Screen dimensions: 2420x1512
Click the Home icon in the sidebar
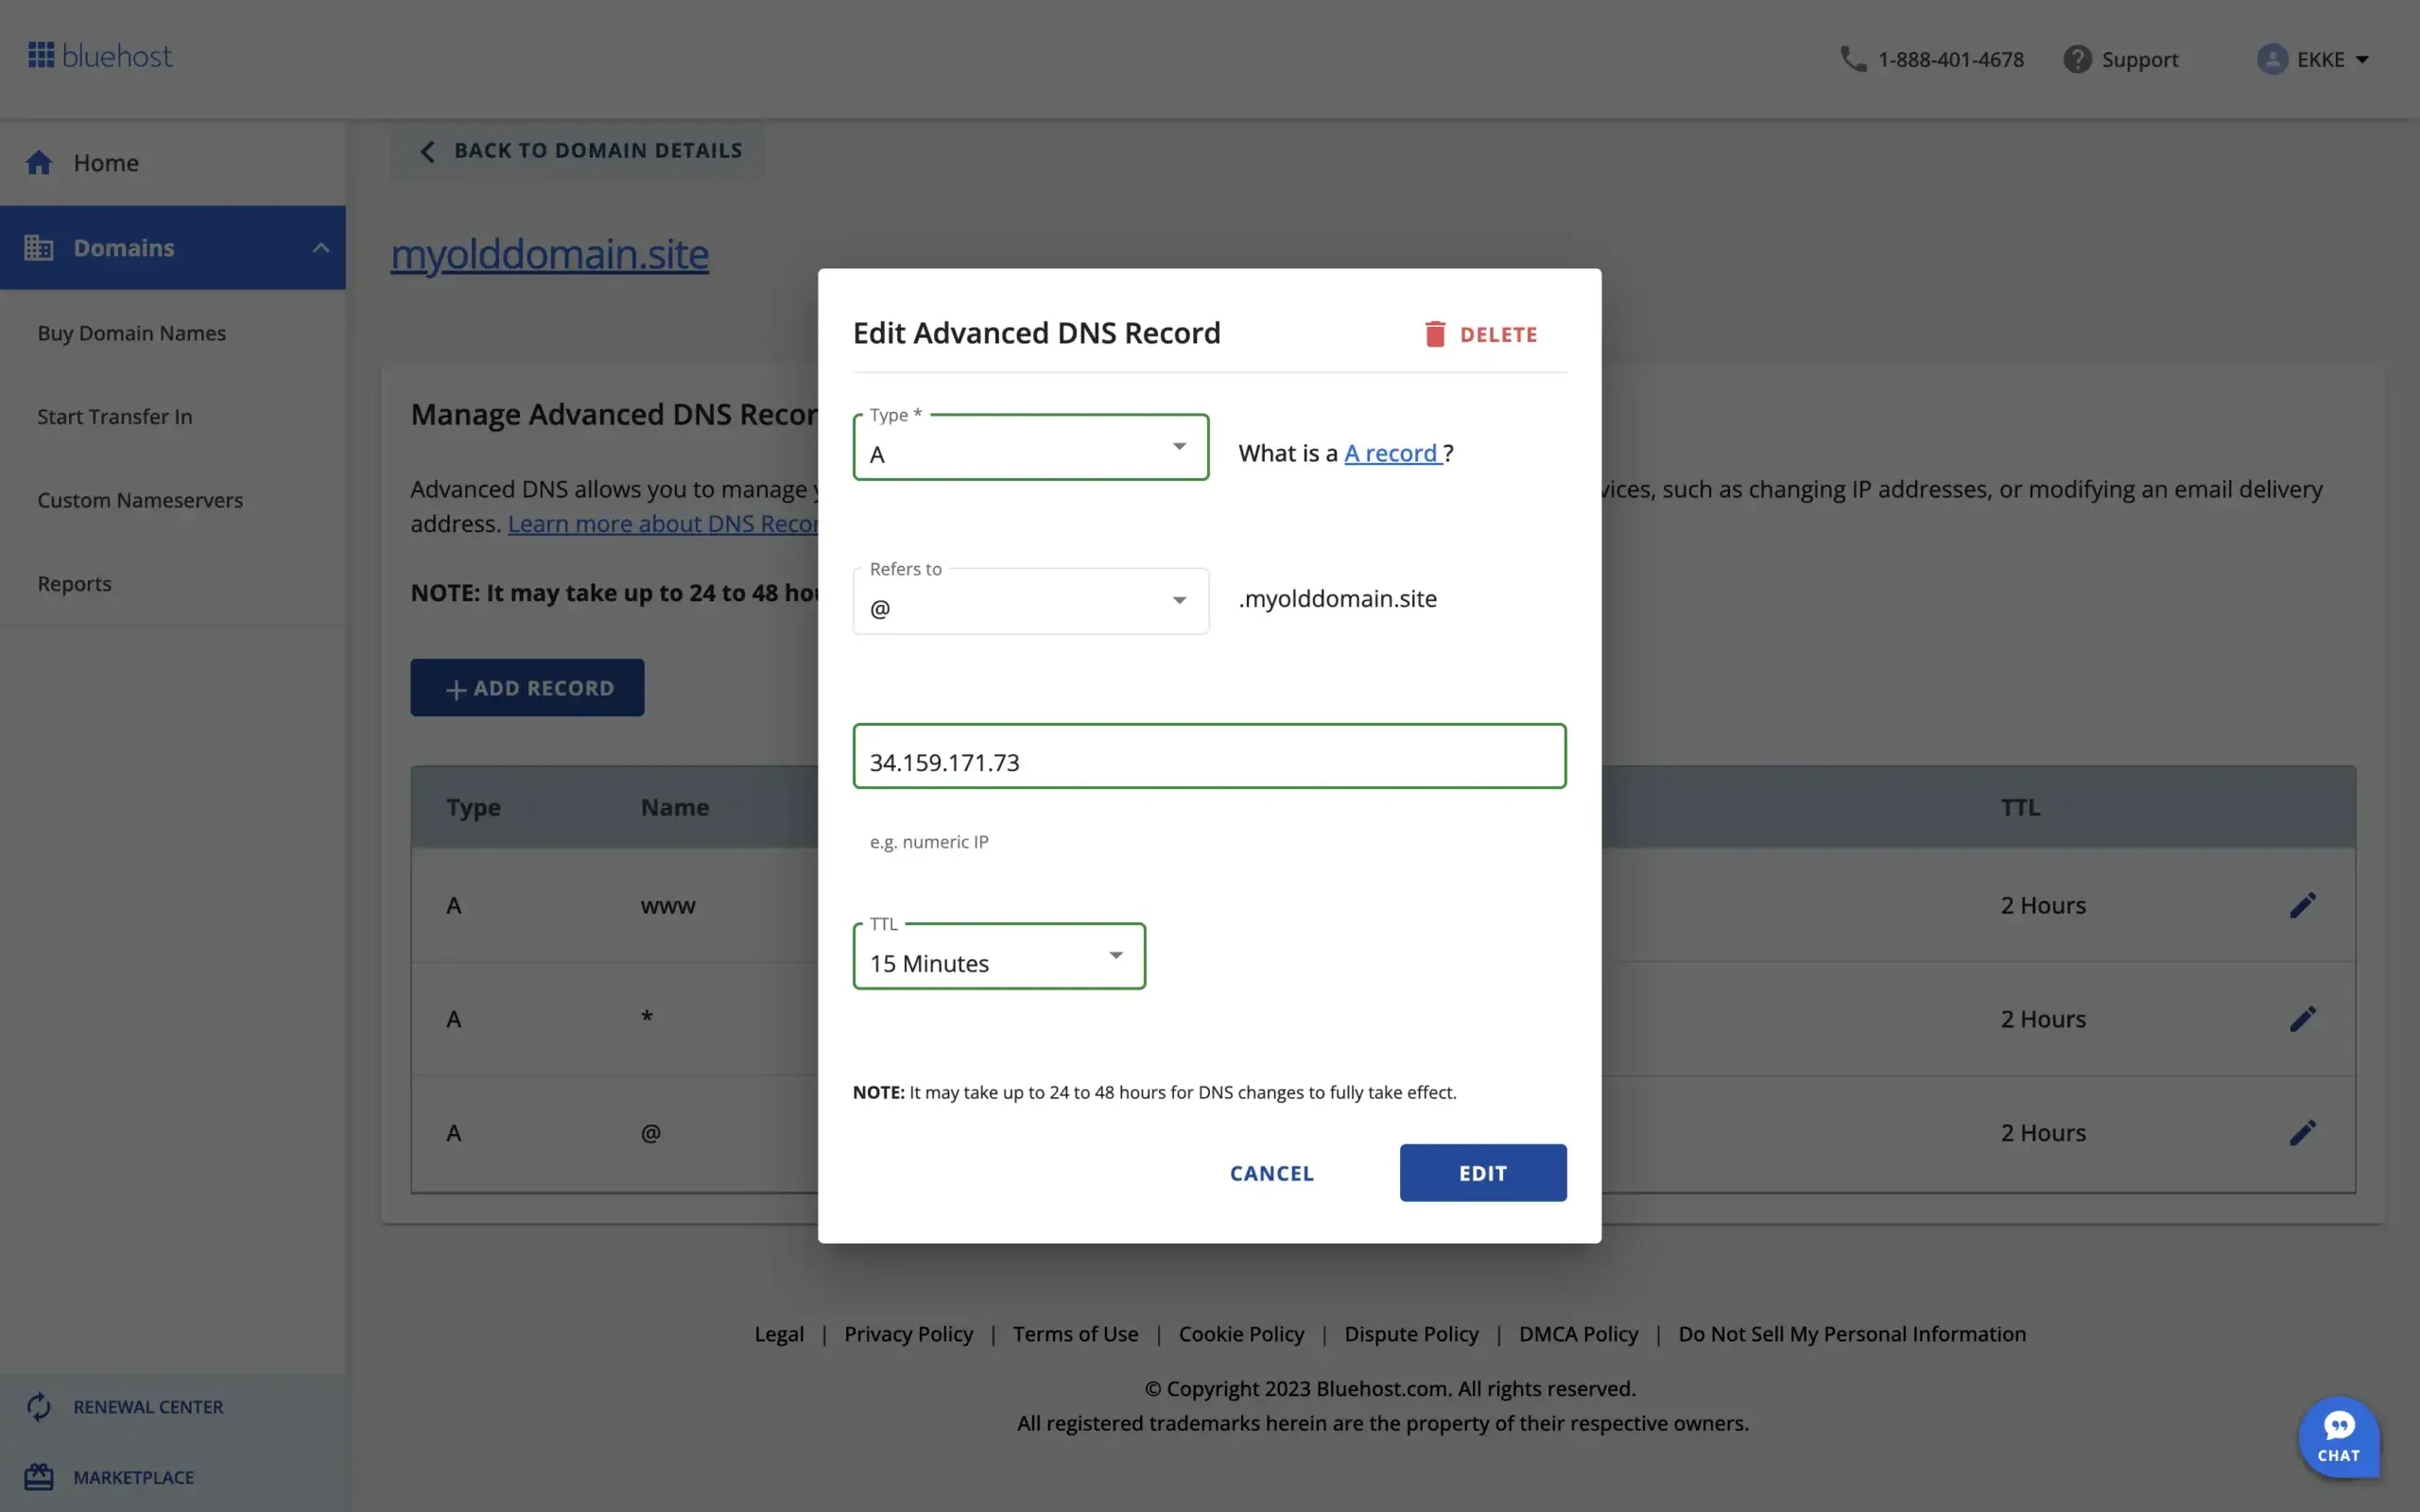[40, 162]
